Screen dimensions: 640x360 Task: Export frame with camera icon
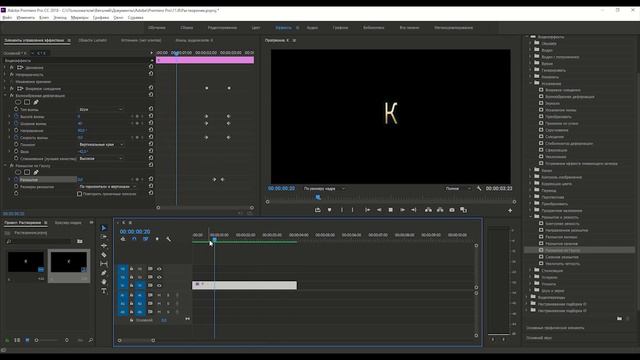452,210
